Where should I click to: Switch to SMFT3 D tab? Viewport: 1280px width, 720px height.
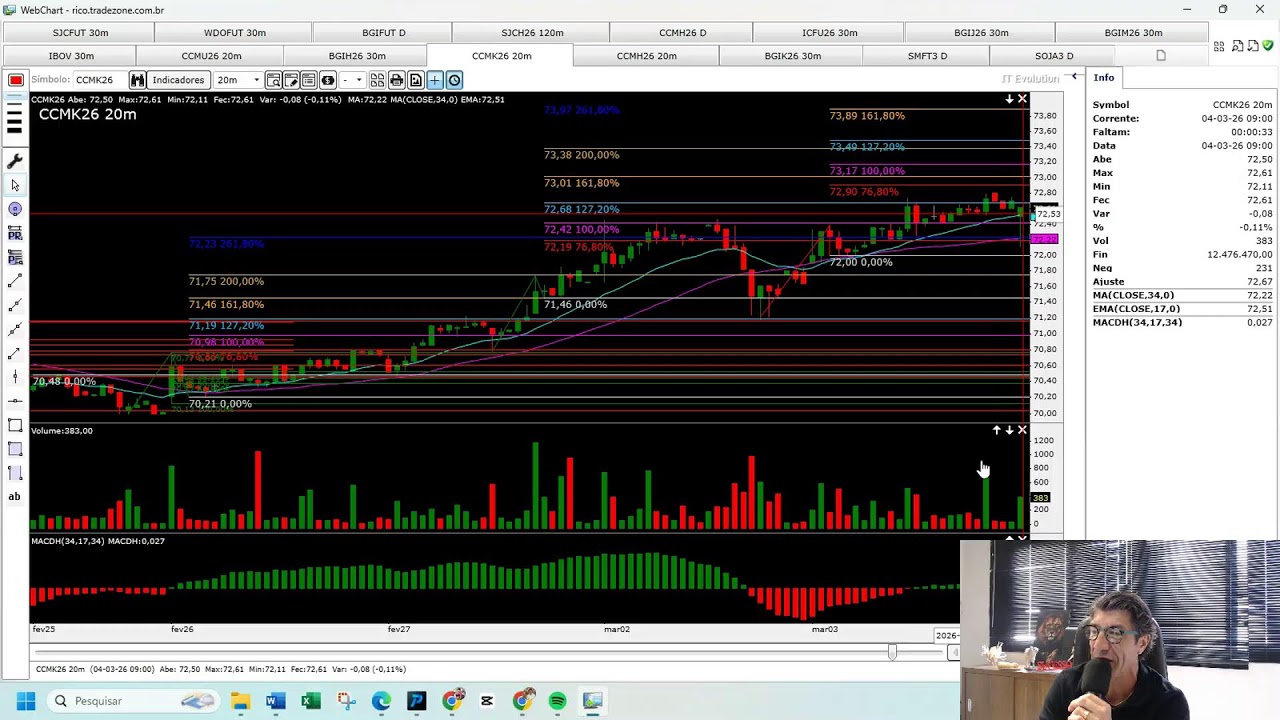(x=927, y=56)
